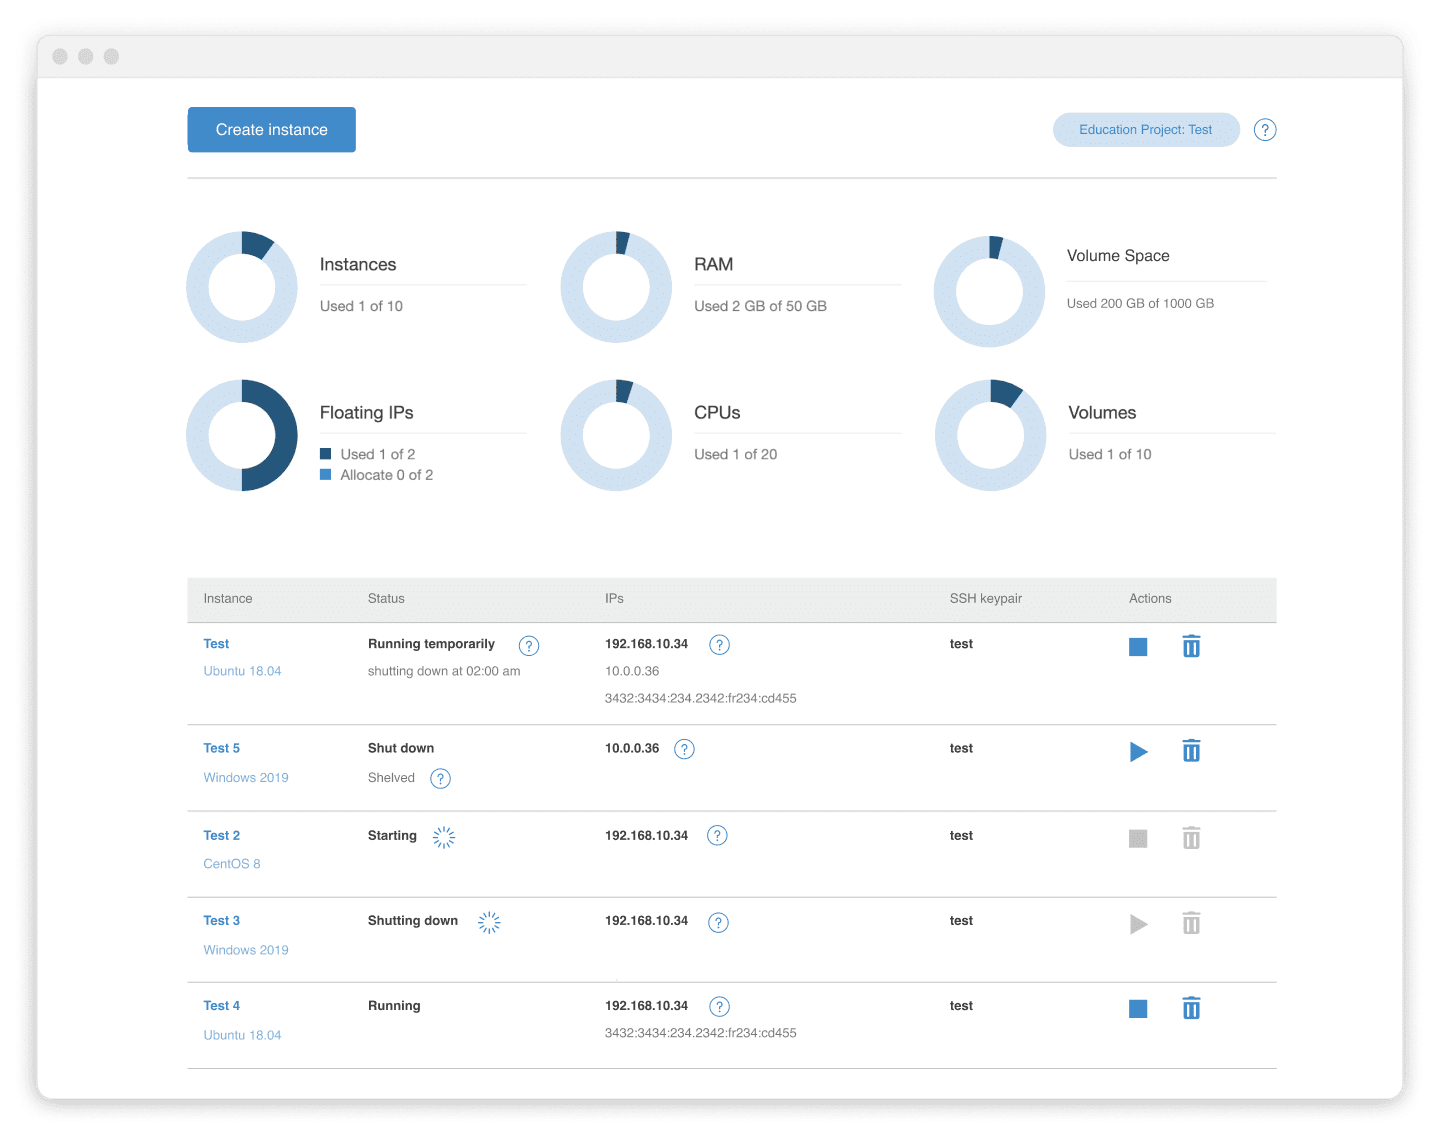
Task: Click the Allocate 0 of 2 legend swatch
Action: coord(325,475)
